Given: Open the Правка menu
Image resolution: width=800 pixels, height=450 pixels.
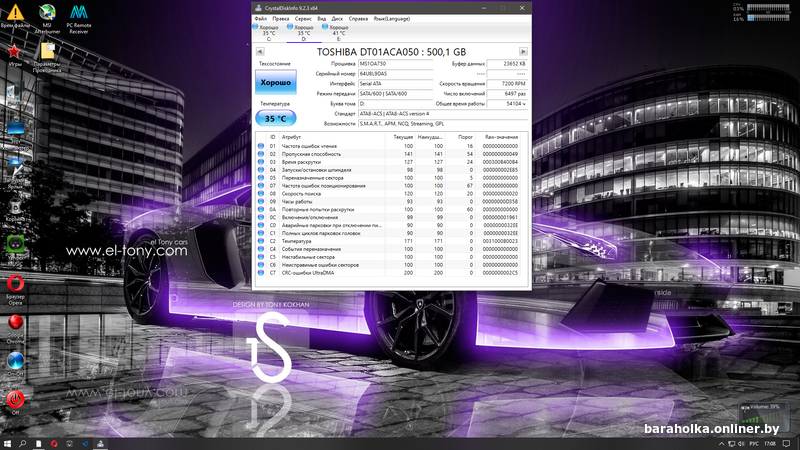Looking at the screenshot, I should [281, 18].
